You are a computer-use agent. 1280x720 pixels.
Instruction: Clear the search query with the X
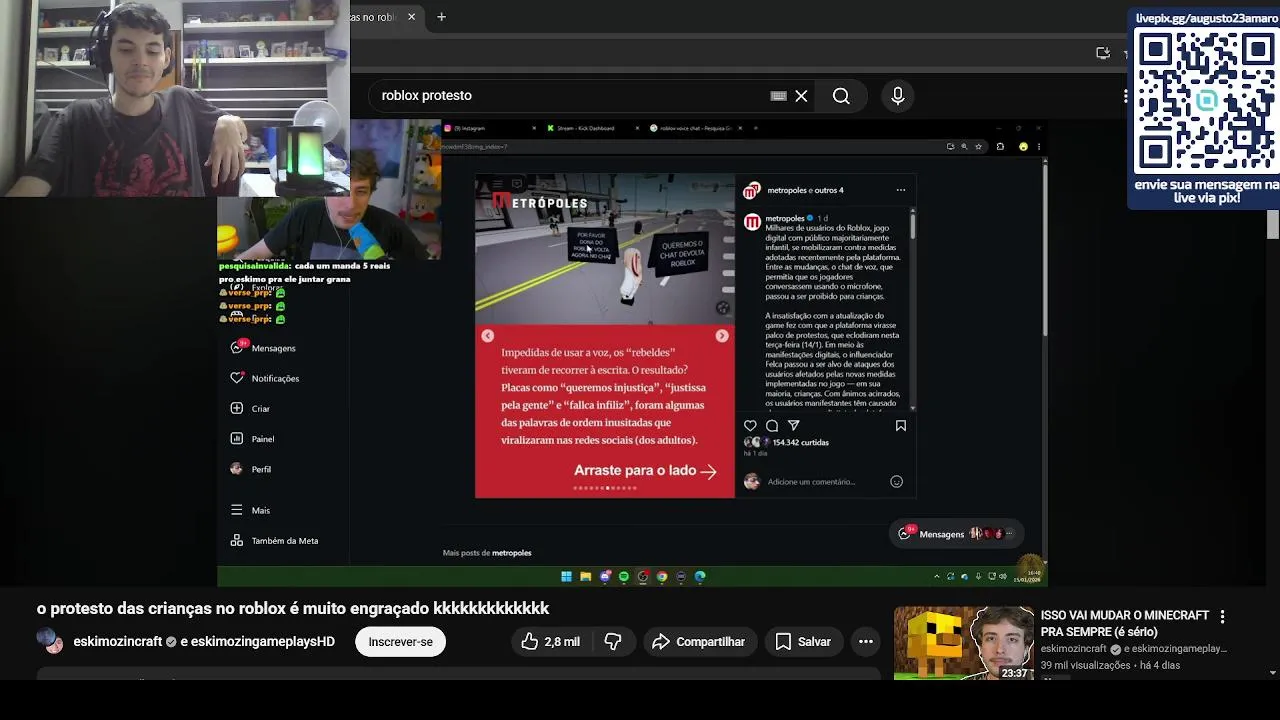coord(801,96)
